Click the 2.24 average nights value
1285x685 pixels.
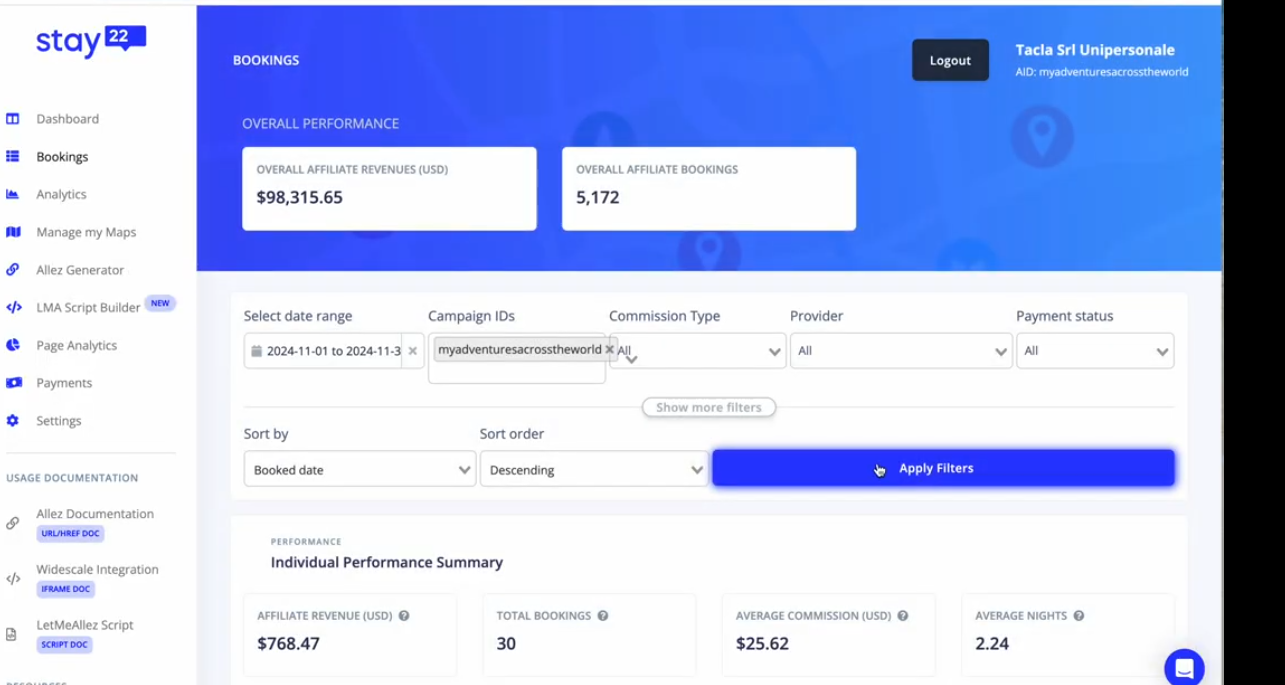pyautogui.click(x=992, y=643)
